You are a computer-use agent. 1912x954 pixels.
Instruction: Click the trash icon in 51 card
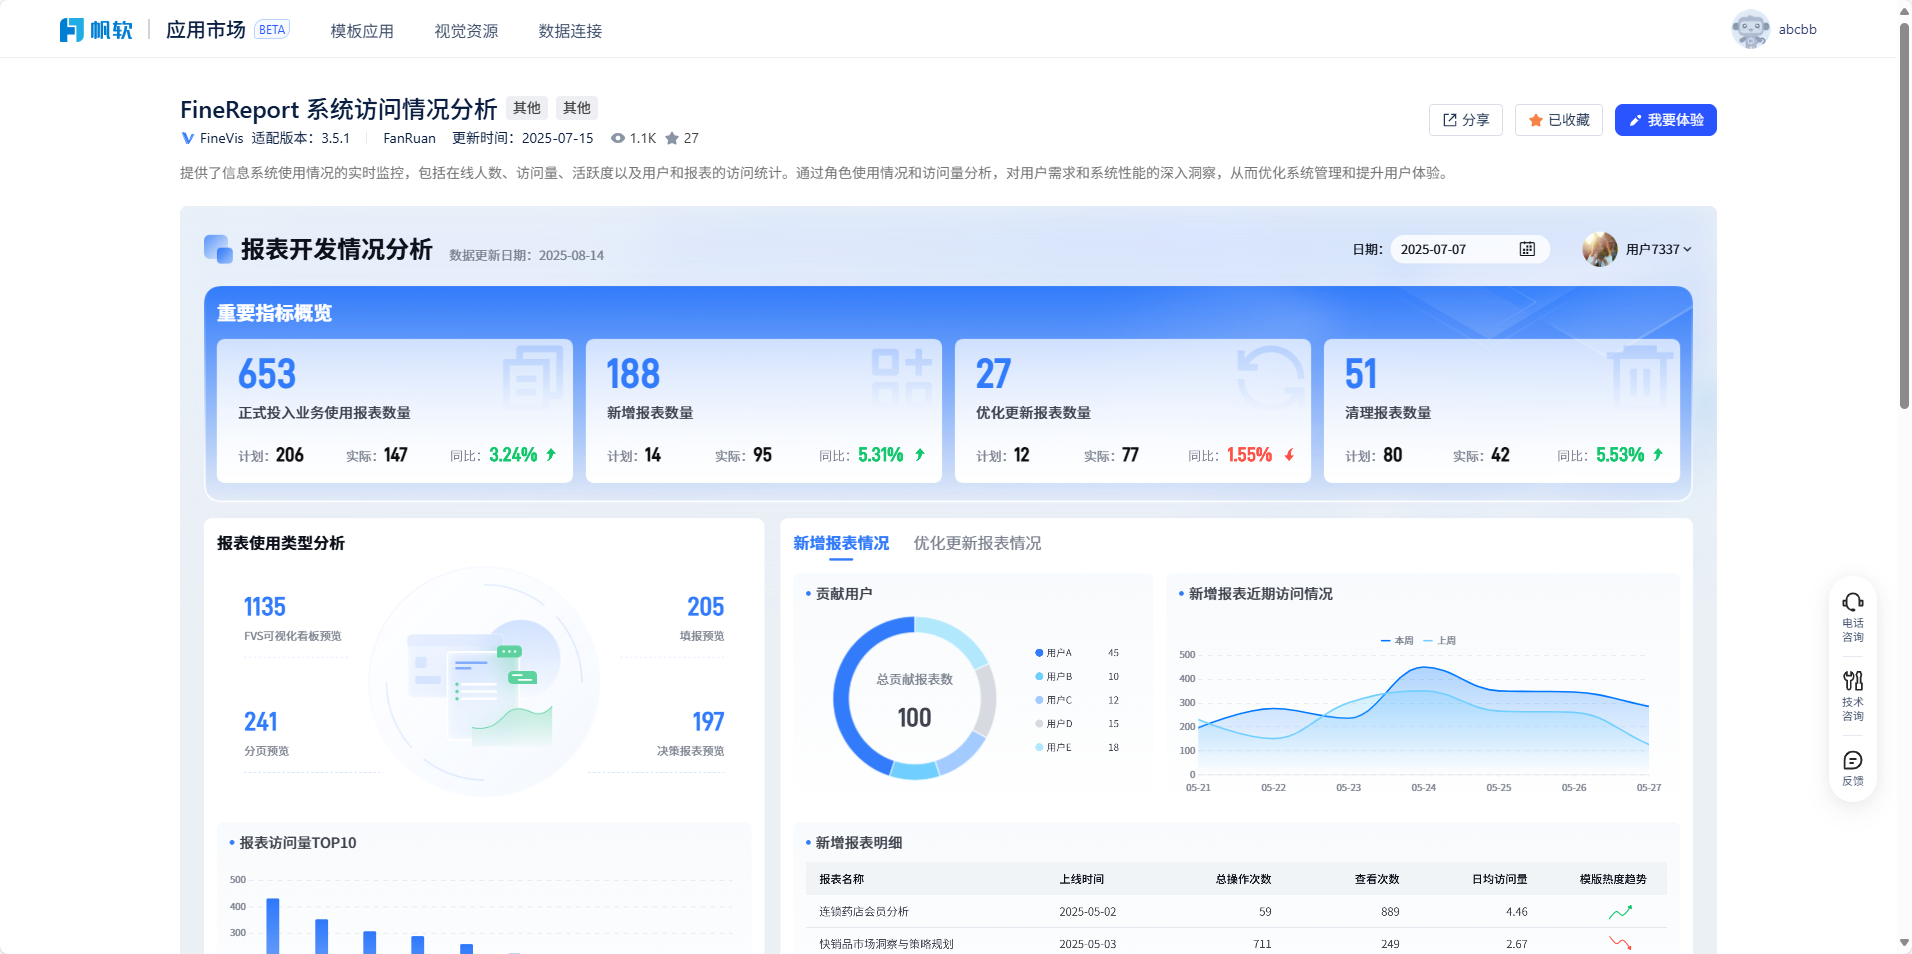[x=1640, y=377]
